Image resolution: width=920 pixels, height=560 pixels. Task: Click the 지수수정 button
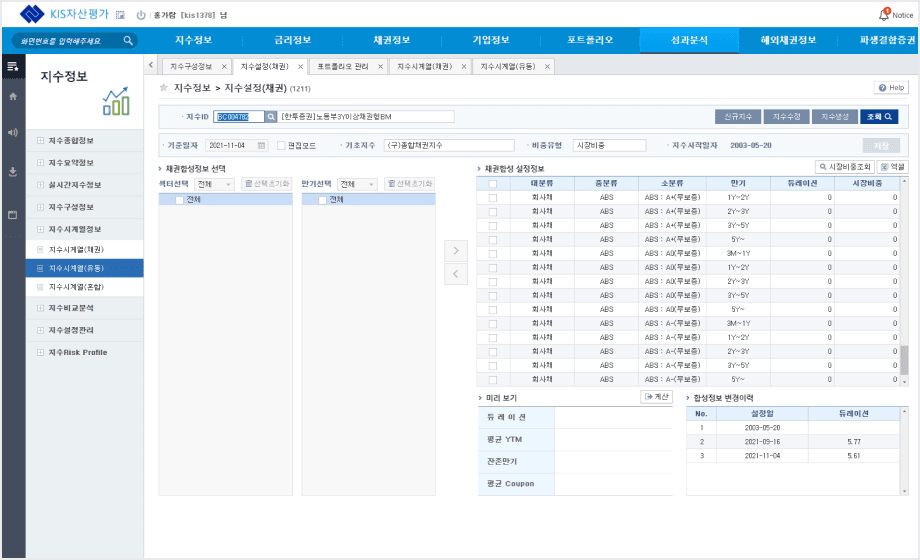pos(787,117)
